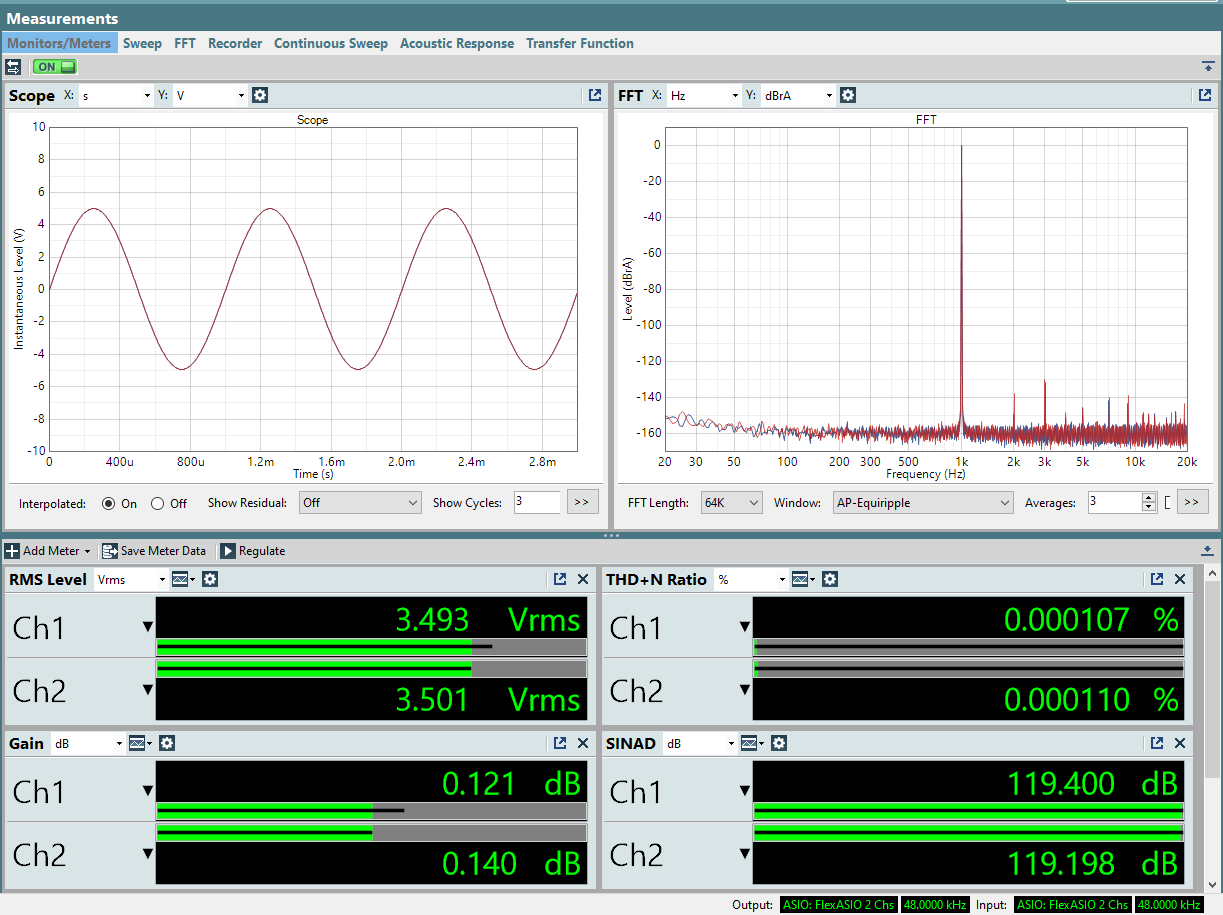Switch to Recorder tab
The image size is (1223, 915).
tap(235, 43)
